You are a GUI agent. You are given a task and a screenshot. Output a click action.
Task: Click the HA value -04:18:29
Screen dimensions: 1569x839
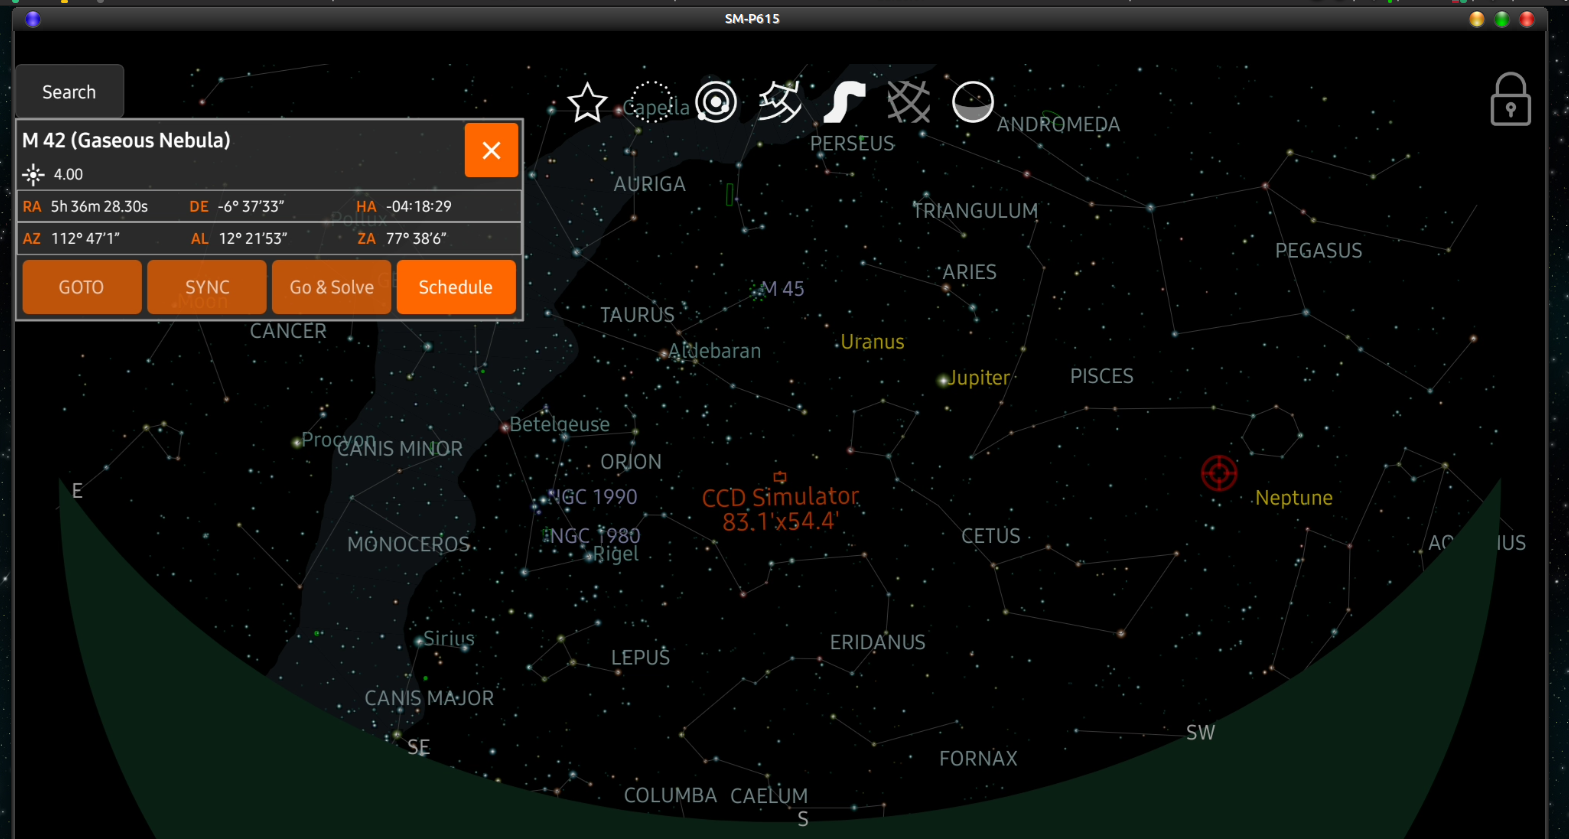[x=419, y=207]
